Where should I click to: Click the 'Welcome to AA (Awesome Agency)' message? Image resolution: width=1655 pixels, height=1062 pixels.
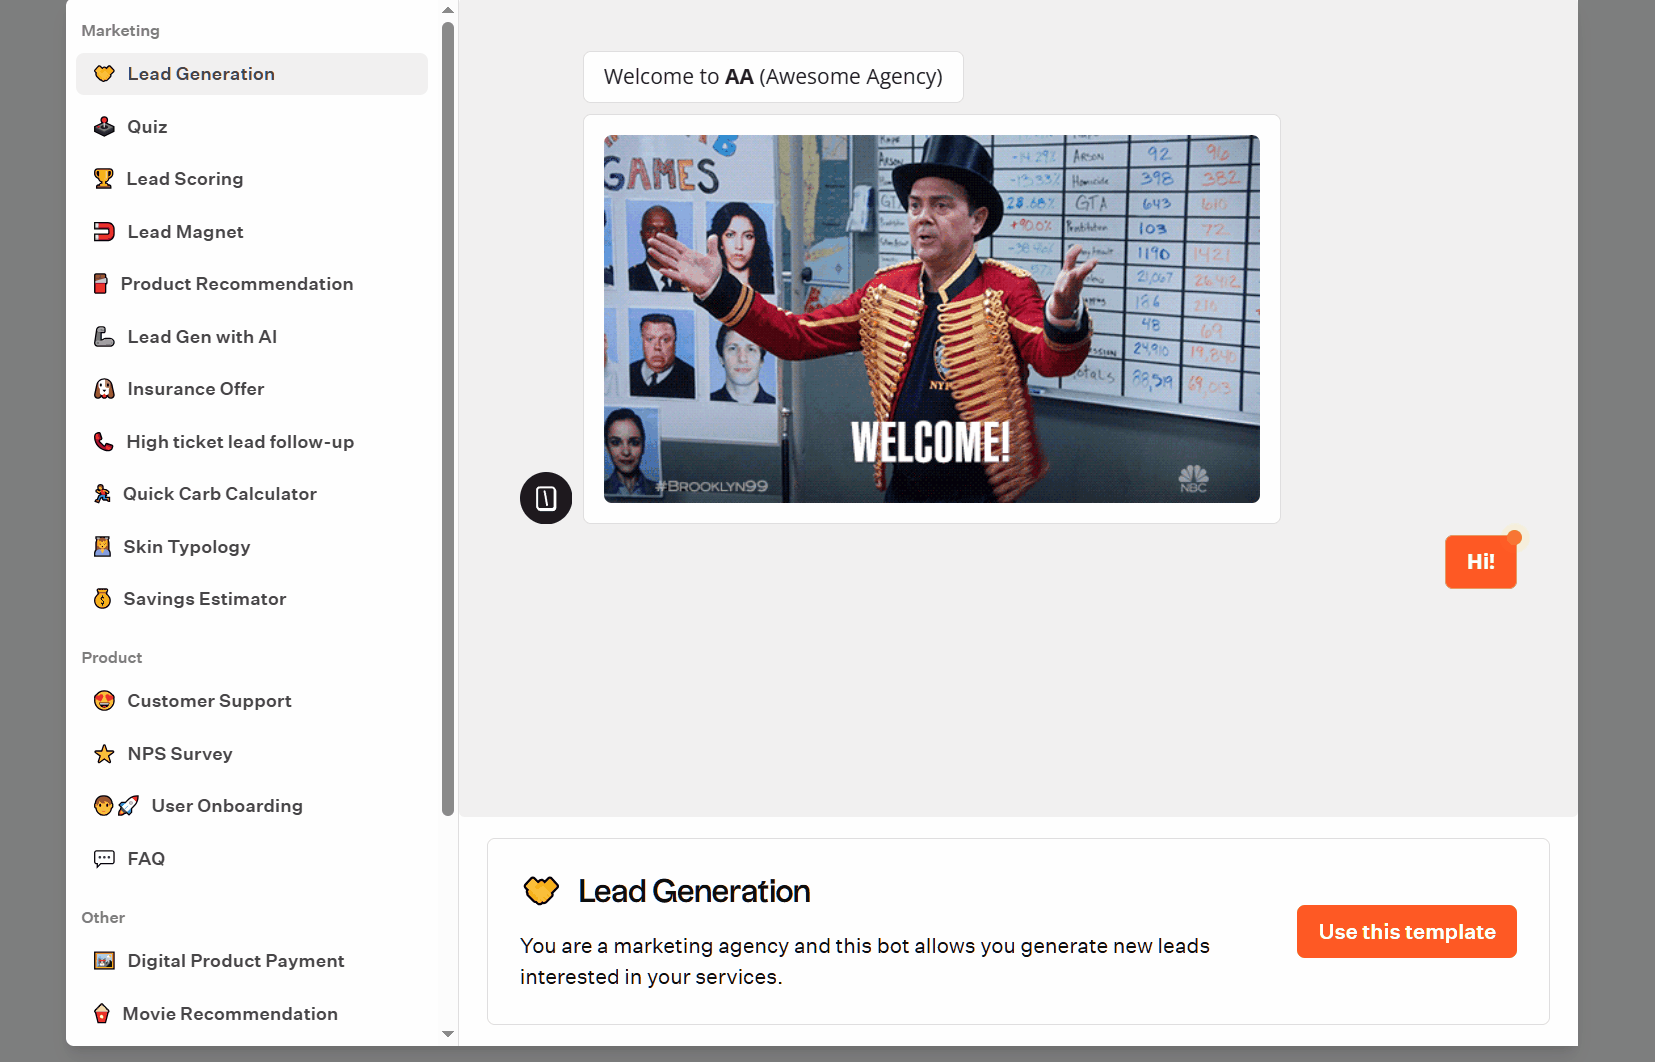(773, 77)
